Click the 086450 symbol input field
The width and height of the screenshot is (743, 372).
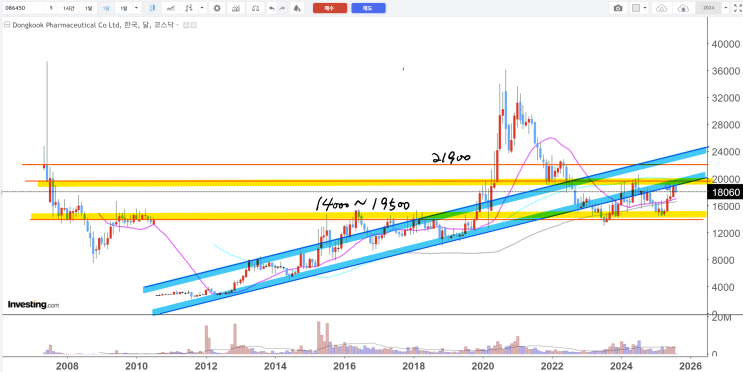coord(23,8)
